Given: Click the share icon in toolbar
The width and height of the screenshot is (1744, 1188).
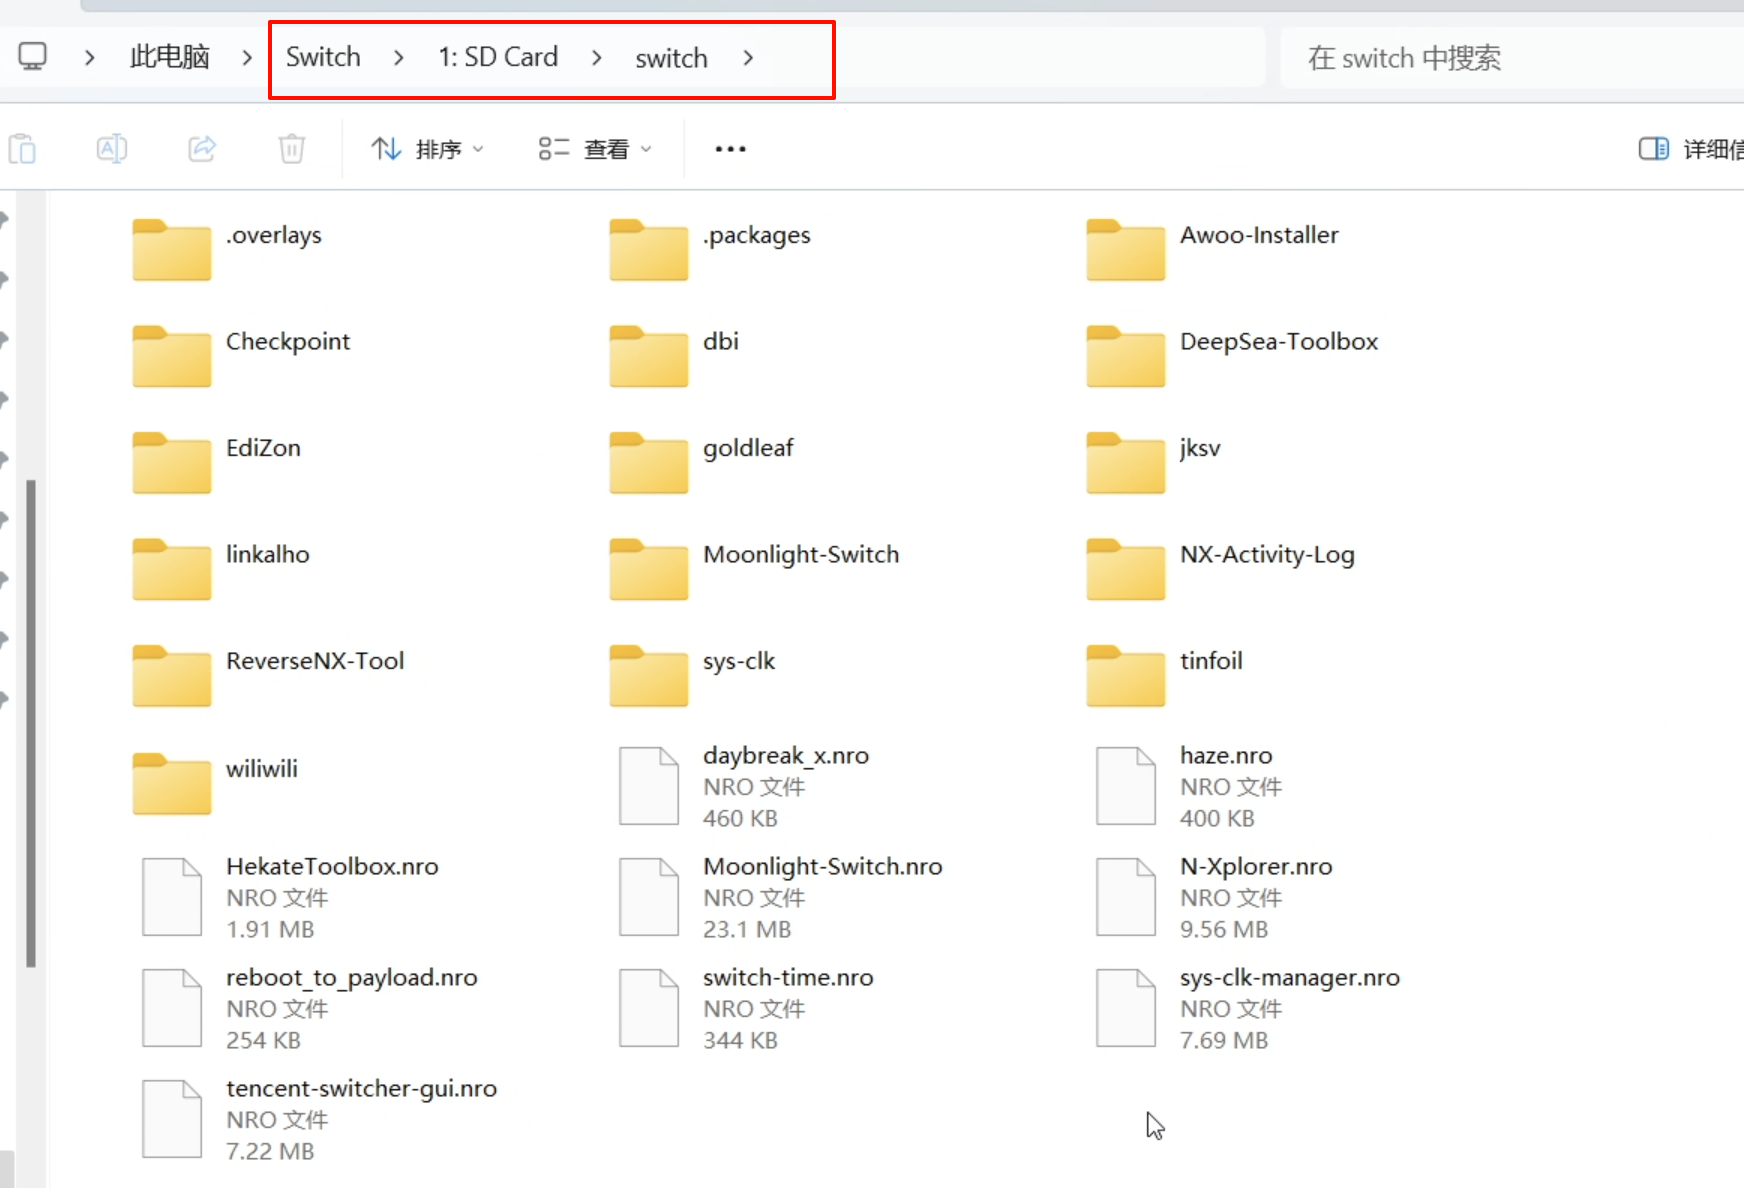Looking at the screenshot, I should coord(202,149).
